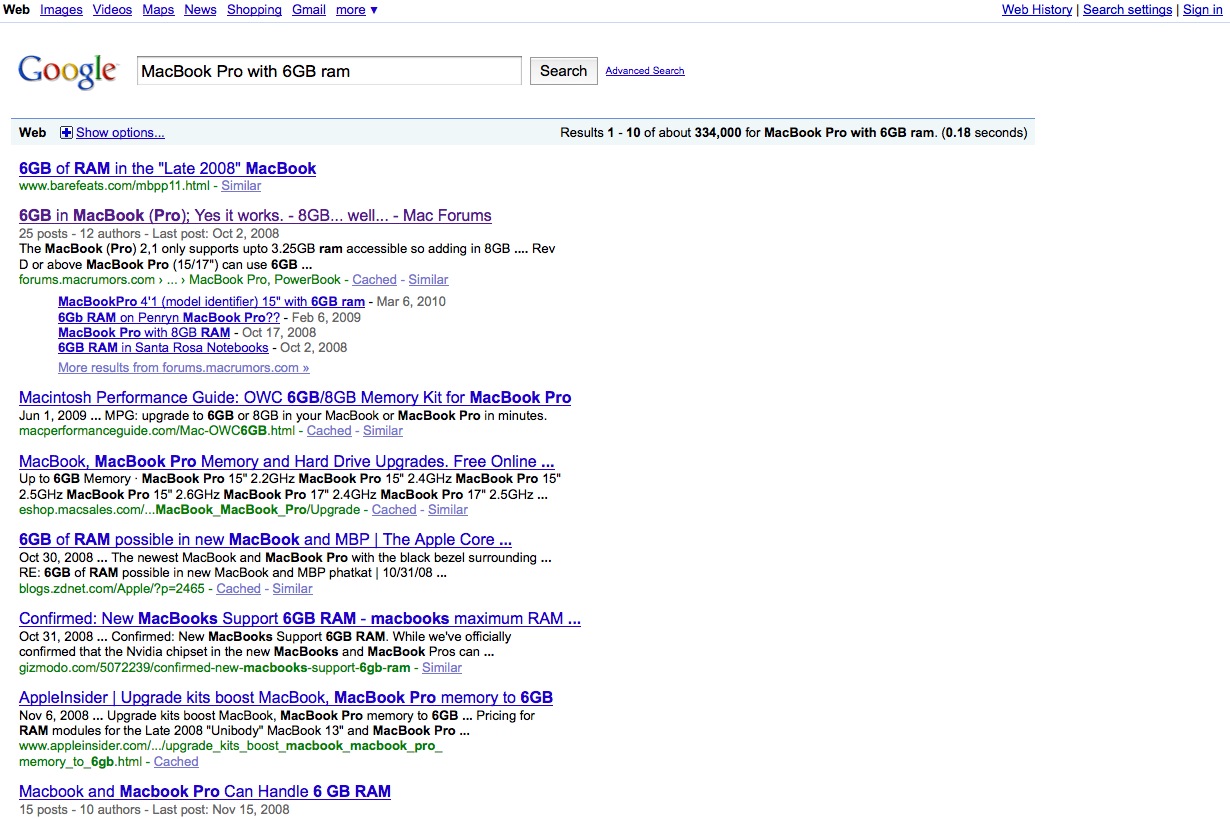
Task: Open Mac Forums 6GB in MacBook (Pro) result
Action: pos(255,216)
